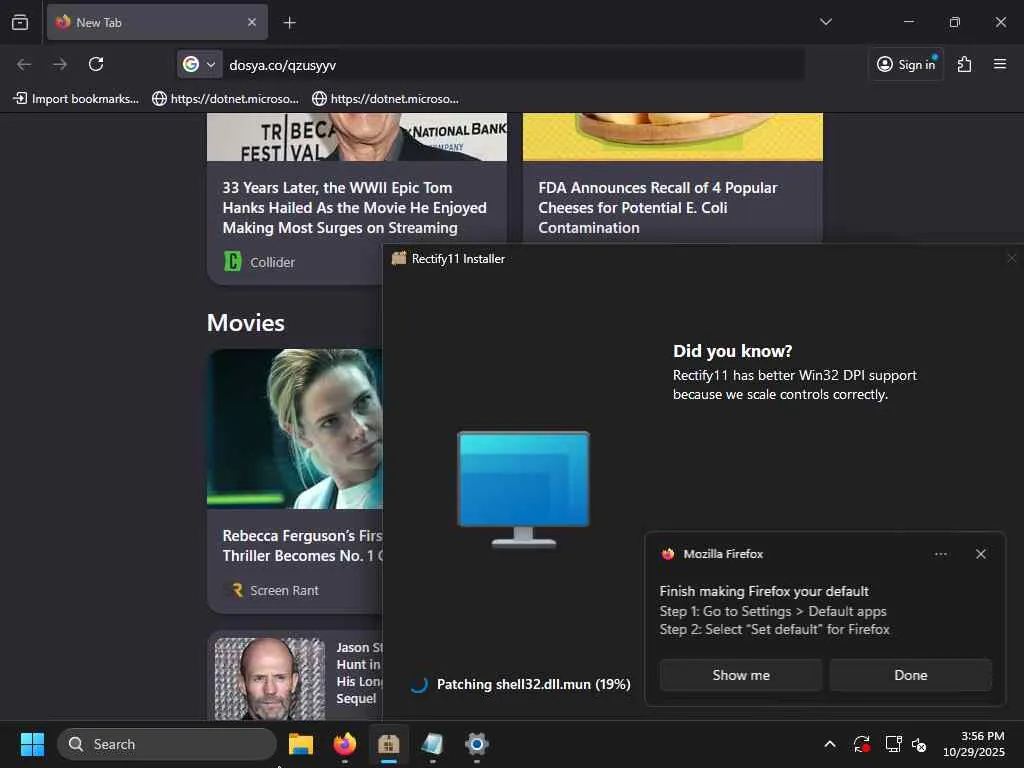
Task: Click the spinning progress indicator in the installer
Action: point(419,684)
